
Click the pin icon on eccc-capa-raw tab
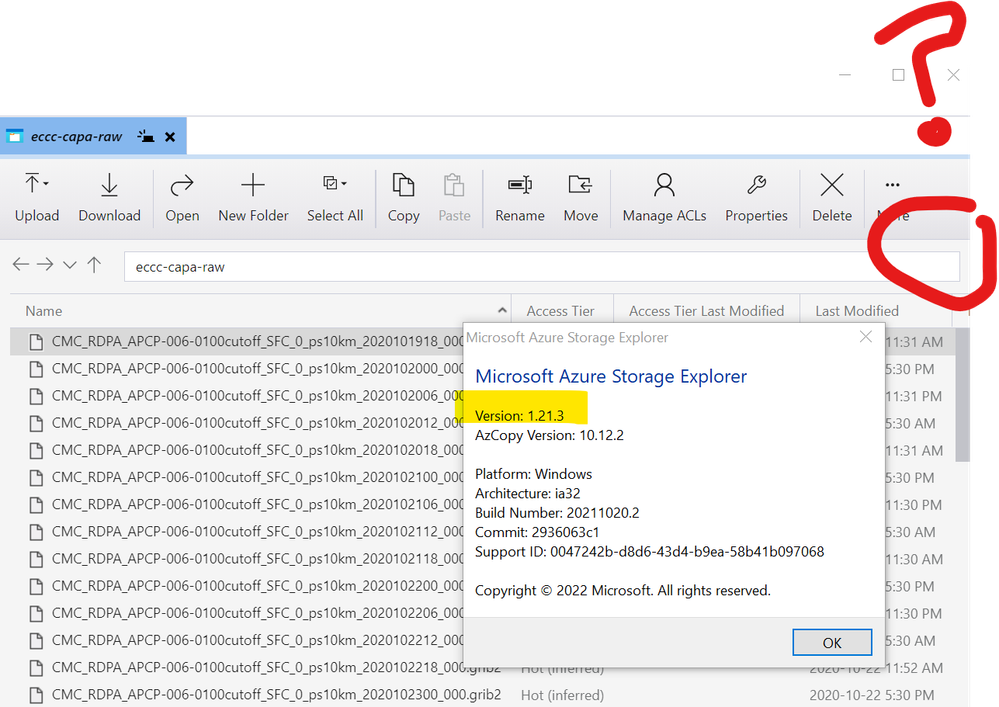146,136
